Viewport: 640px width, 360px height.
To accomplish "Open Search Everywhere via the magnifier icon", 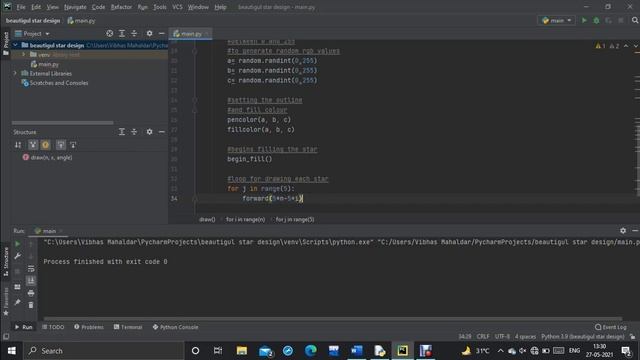I will (x=635, y=20).
